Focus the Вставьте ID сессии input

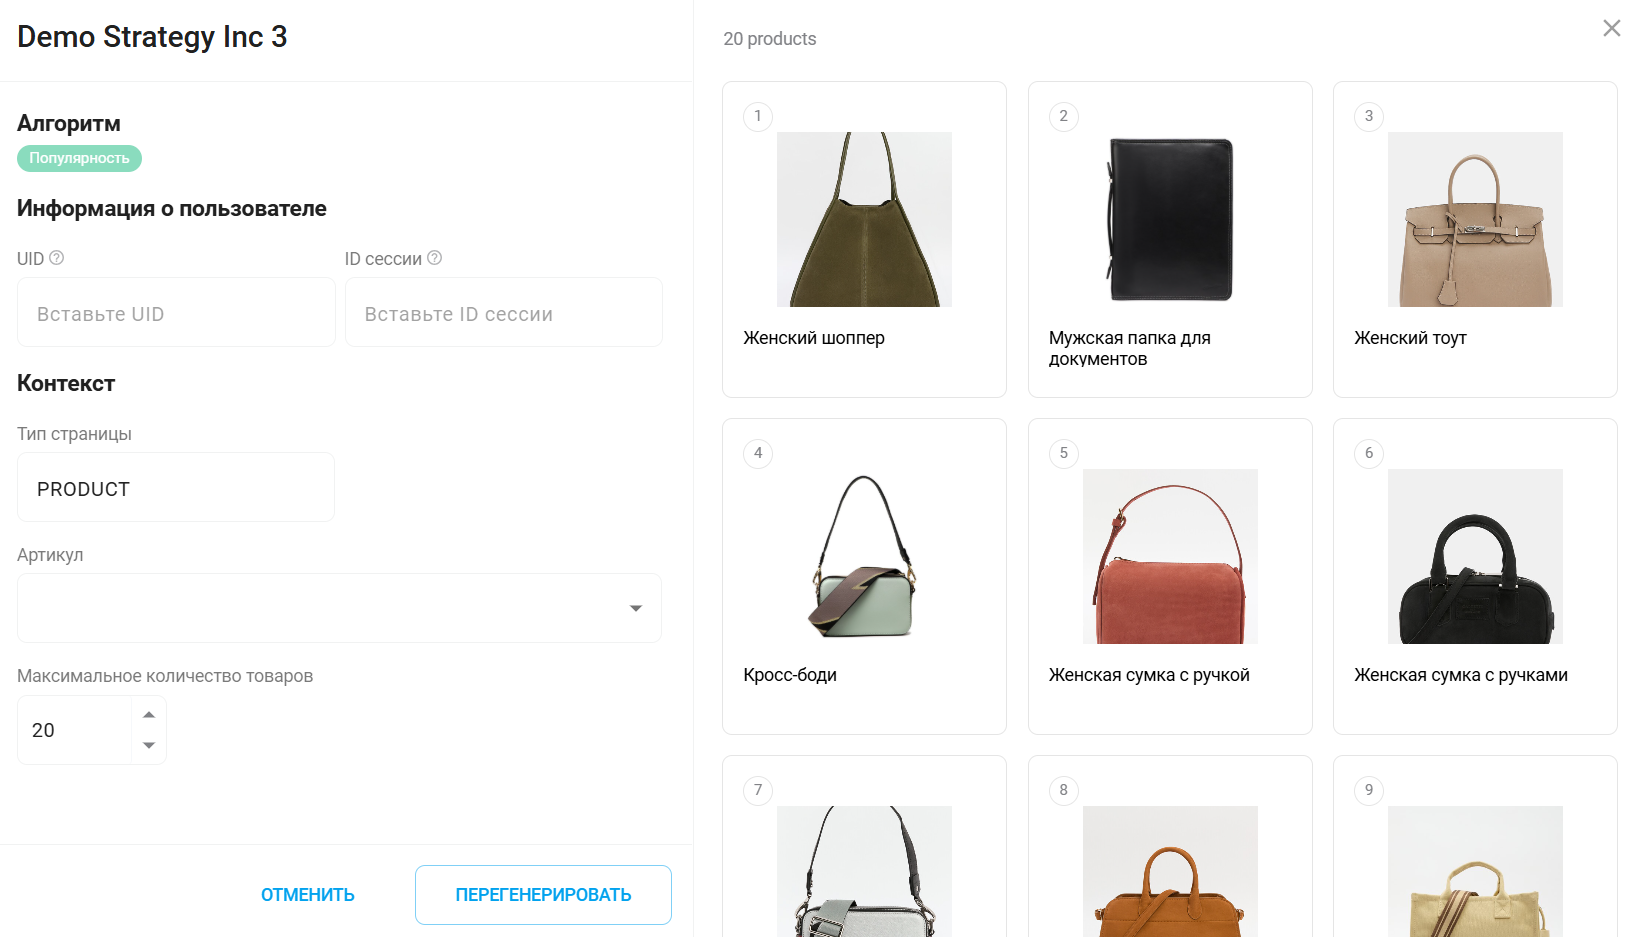[503, 314]
